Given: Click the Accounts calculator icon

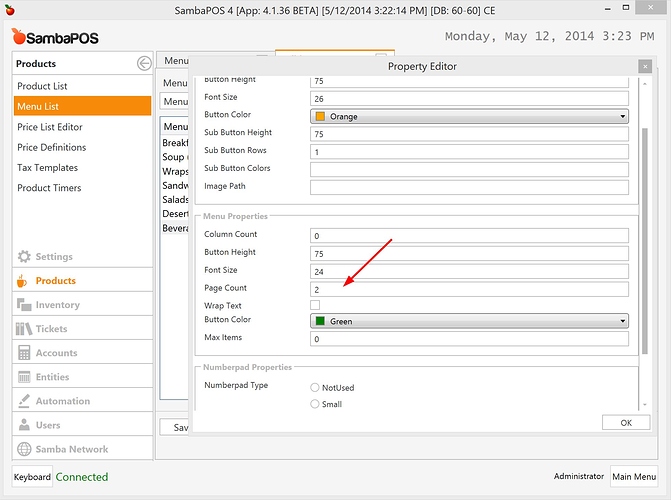Looking at the screenshot, I should pos(24,353).
